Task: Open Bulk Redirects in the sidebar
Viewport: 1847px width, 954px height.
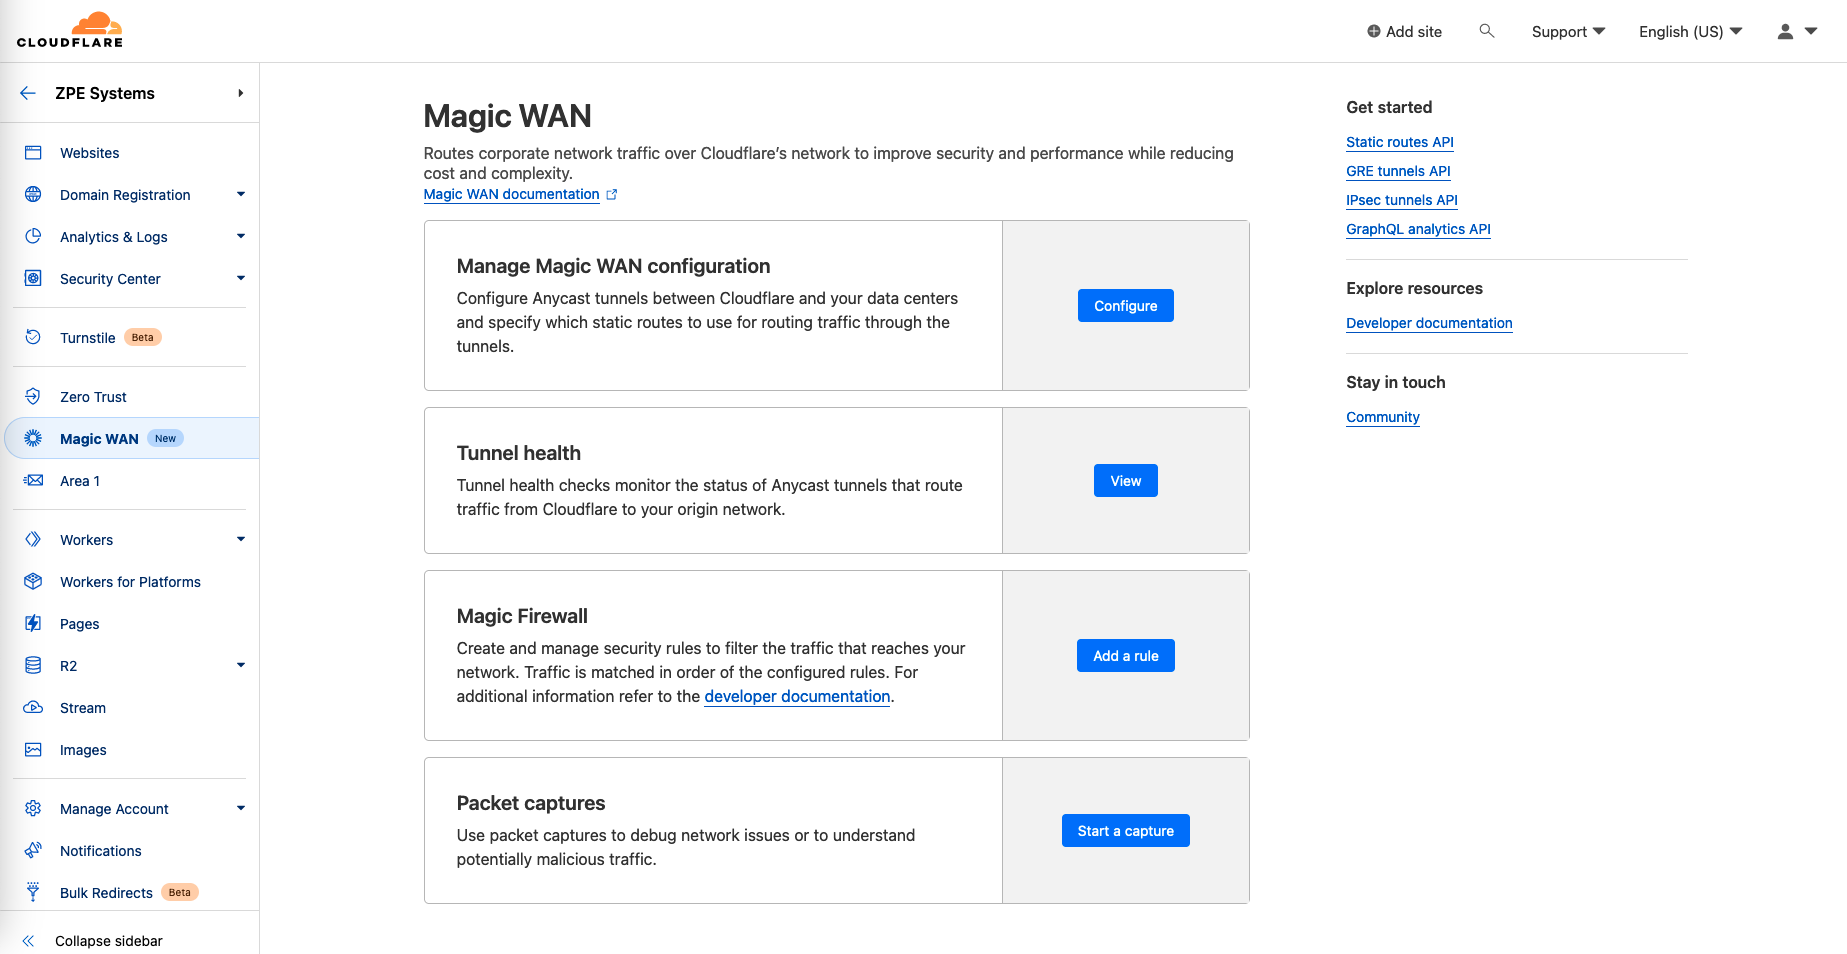Action: (x=106, y=893)
